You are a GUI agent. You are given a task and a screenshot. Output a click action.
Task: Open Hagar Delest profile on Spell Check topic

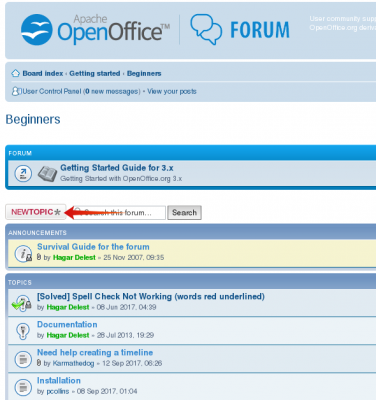[x=68, y=307]
